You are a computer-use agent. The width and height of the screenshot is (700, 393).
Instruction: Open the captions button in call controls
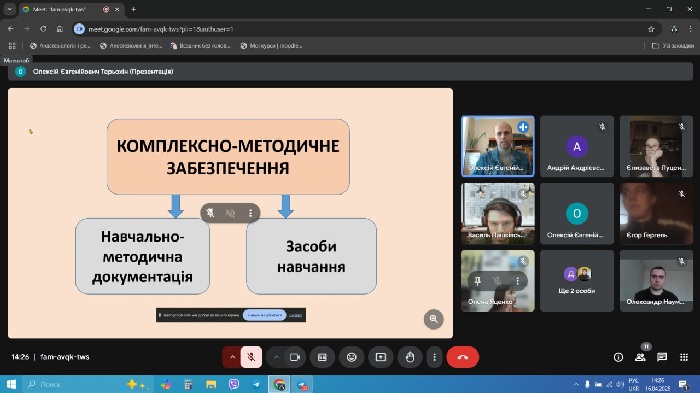(x=322, y=357)
